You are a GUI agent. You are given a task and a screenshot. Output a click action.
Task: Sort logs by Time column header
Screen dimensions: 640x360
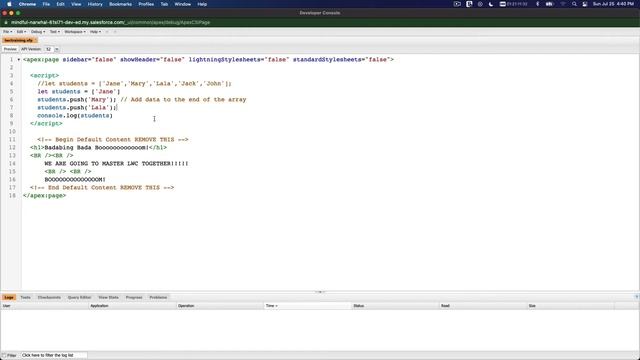(308, 306)
